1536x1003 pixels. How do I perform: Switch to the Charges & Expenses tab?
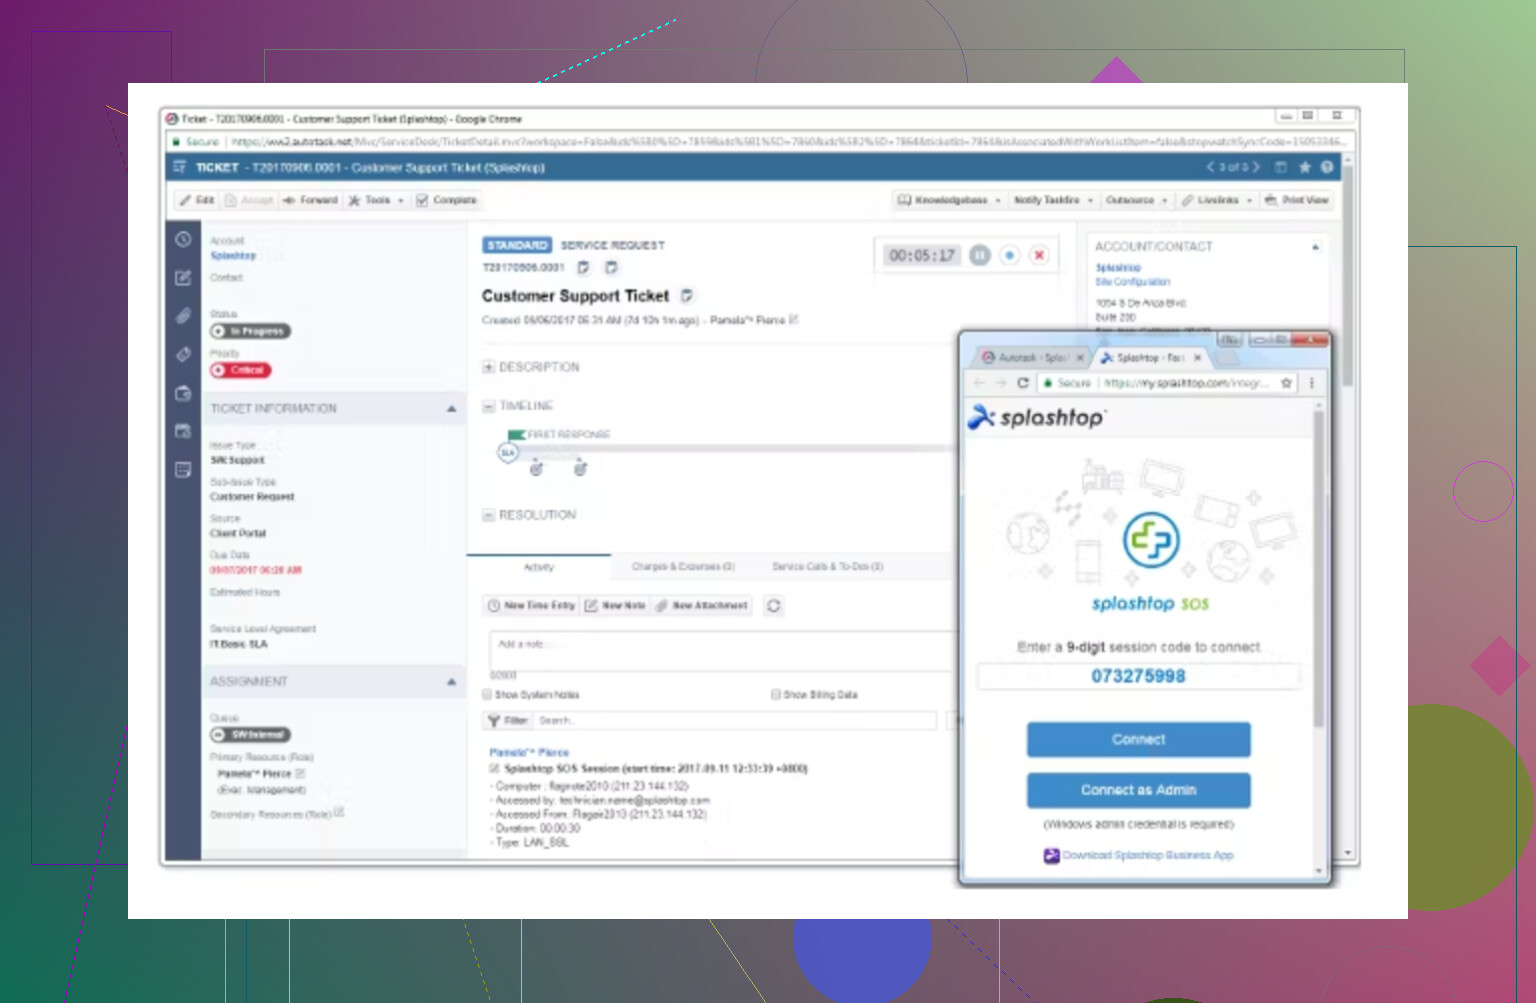click(x=683, y=567)
